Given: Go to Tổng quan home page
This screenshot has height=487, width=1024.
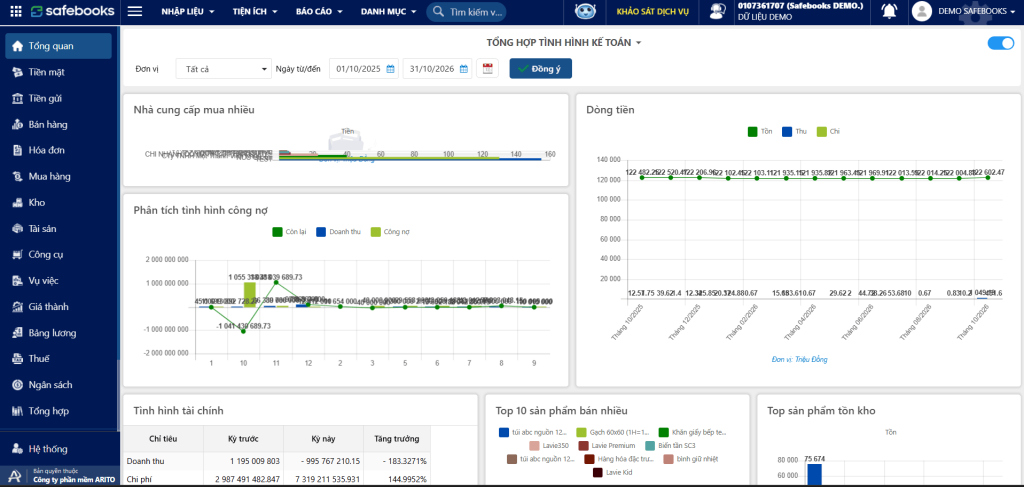Looking at the screenshot, I should pyautogui.click(x=59, y=46).
